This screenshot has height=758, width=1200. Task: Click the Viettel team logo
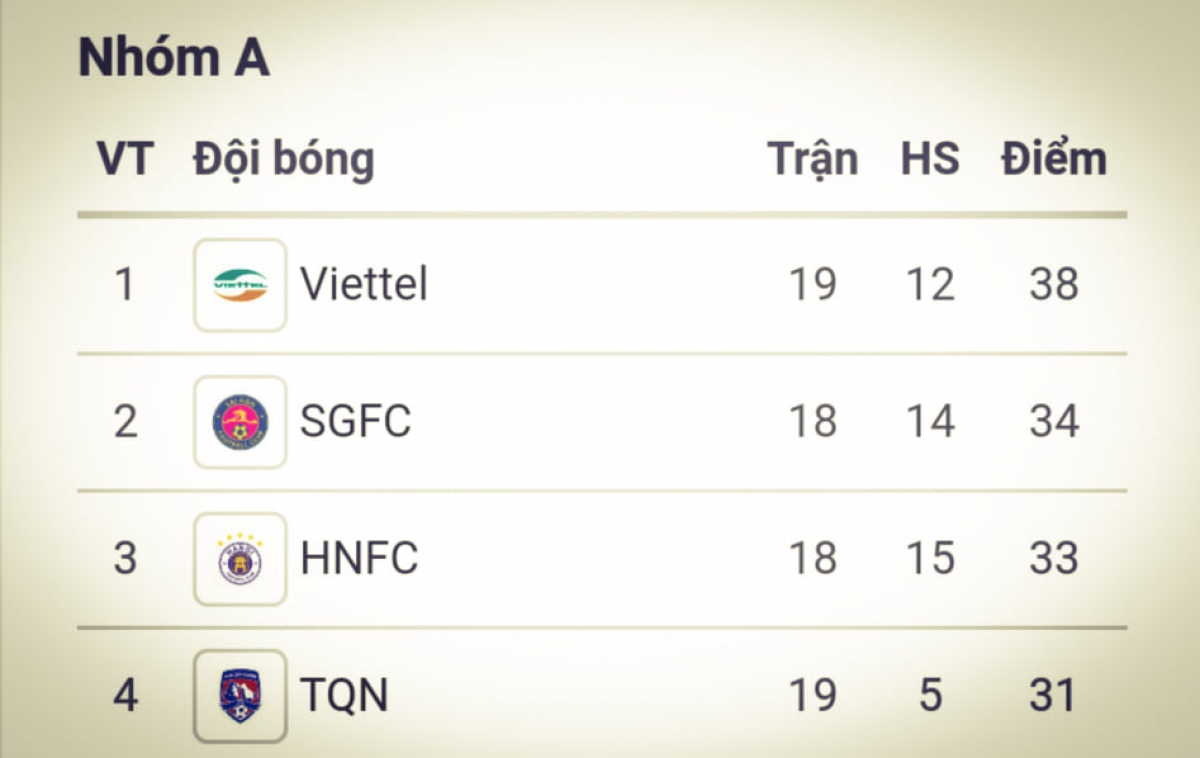pos(240,285)
